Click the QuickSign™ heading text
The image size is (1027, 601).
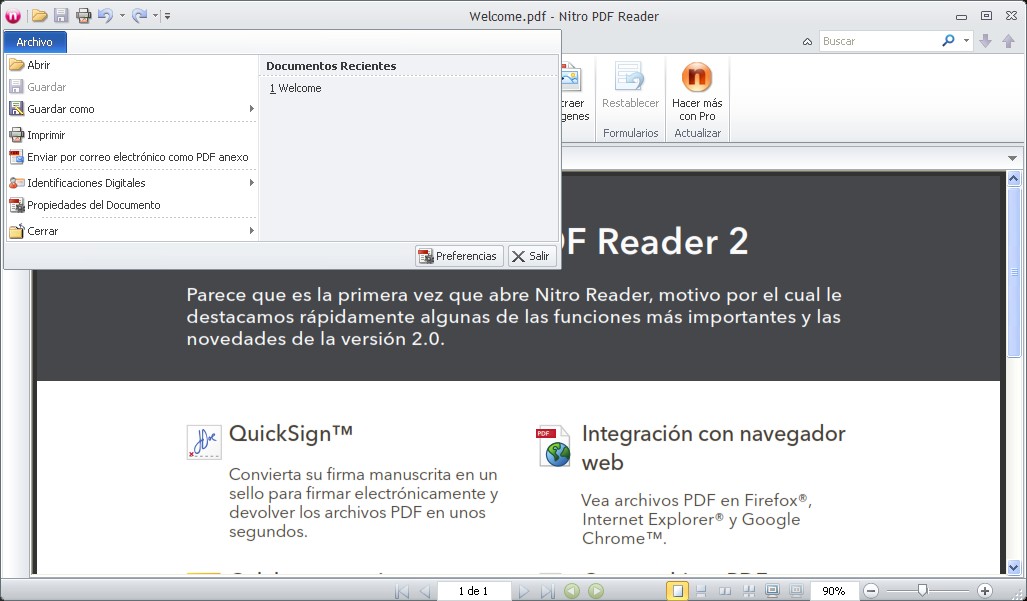click(291, 435)
